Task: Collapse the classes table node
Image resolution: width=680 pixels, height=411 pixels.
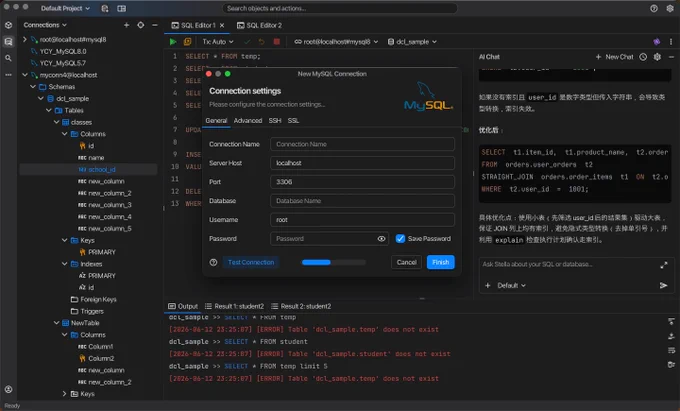Action: coord(56,122)
